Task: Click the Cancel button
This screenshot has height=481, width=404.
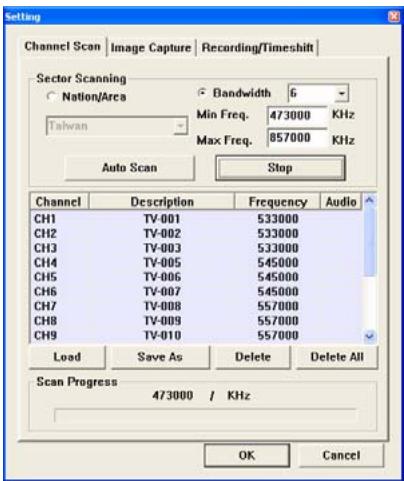Action: (x=341, y=455)
